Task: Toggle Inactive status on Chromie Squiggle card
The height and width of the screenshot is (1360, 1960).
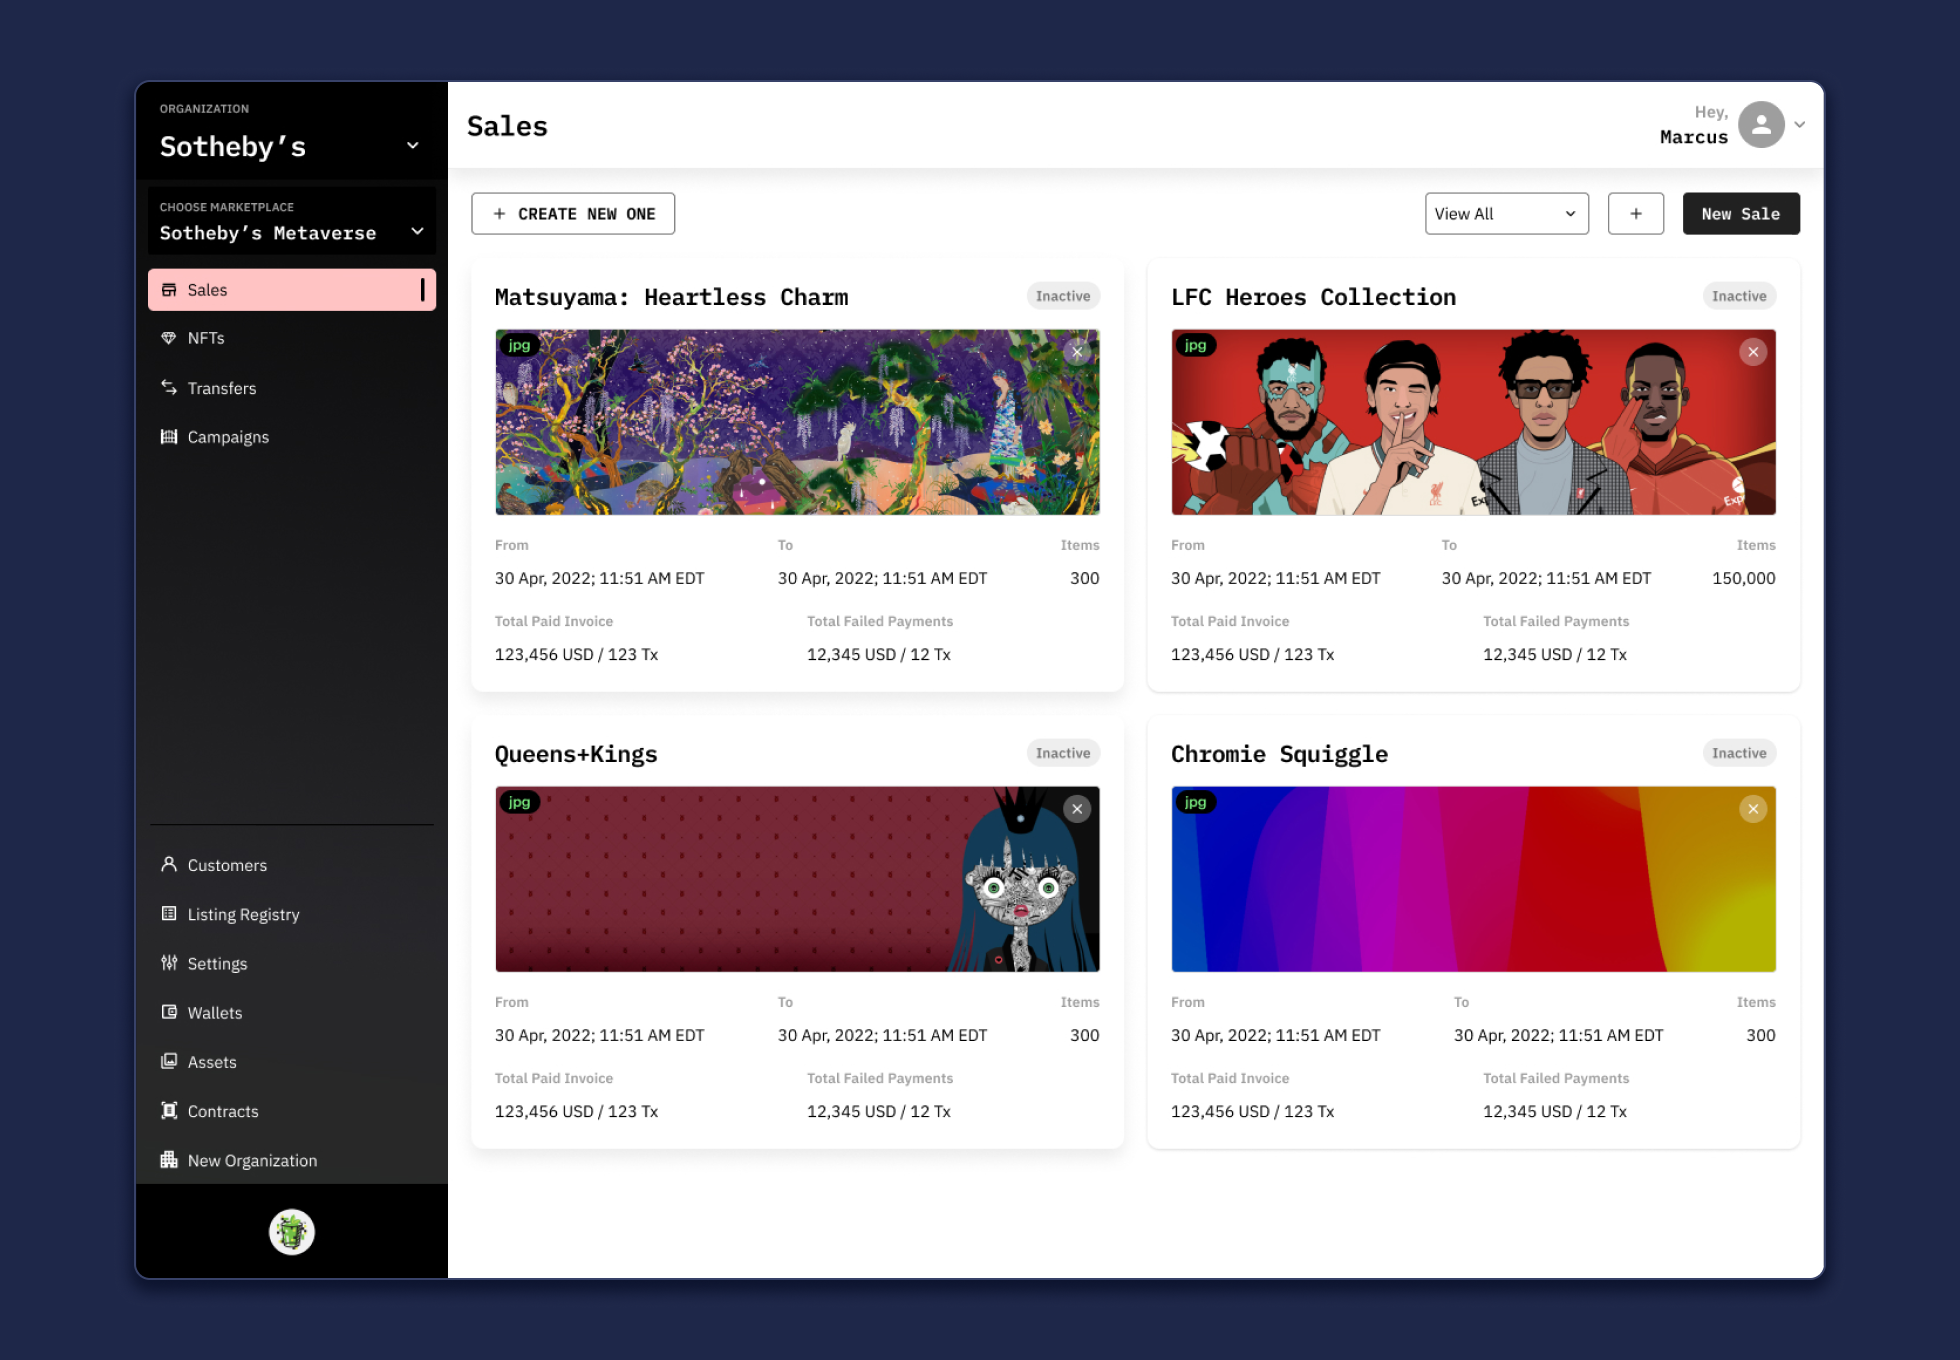Action: click(x=1739, y=753)
